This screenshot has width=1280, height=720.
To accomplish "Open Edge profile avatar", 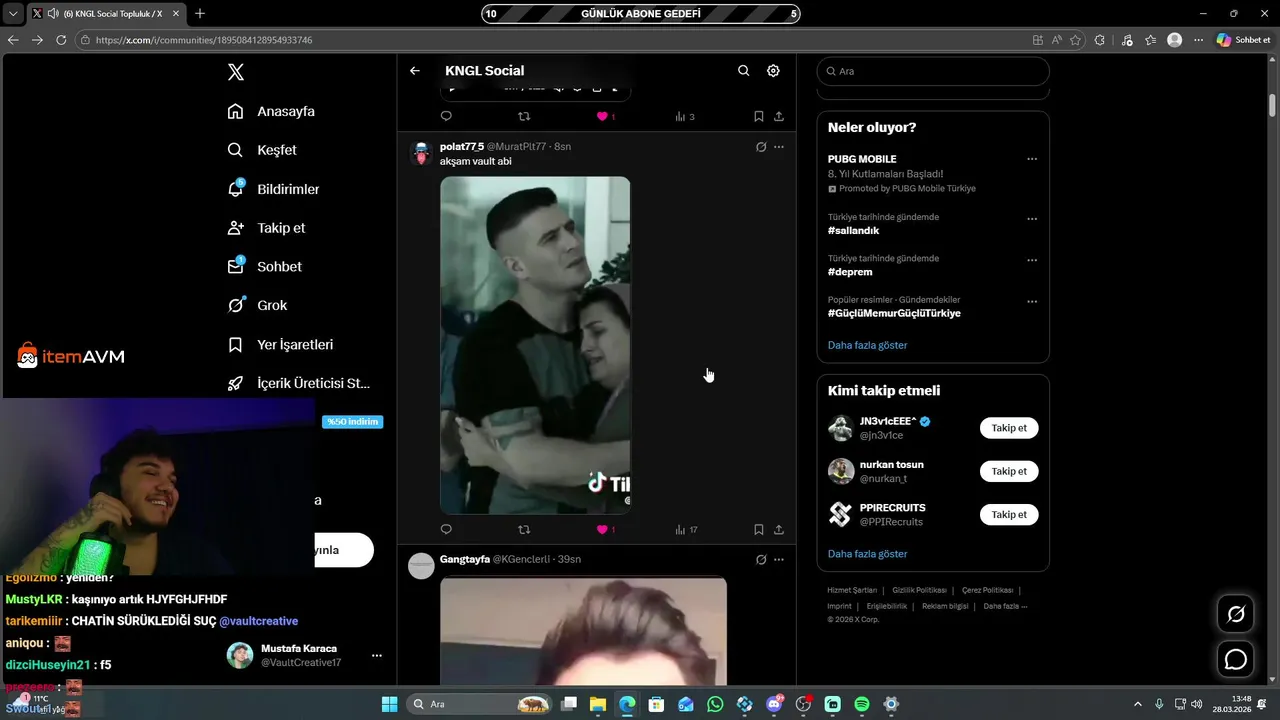I will click(x=1175, y=40).
